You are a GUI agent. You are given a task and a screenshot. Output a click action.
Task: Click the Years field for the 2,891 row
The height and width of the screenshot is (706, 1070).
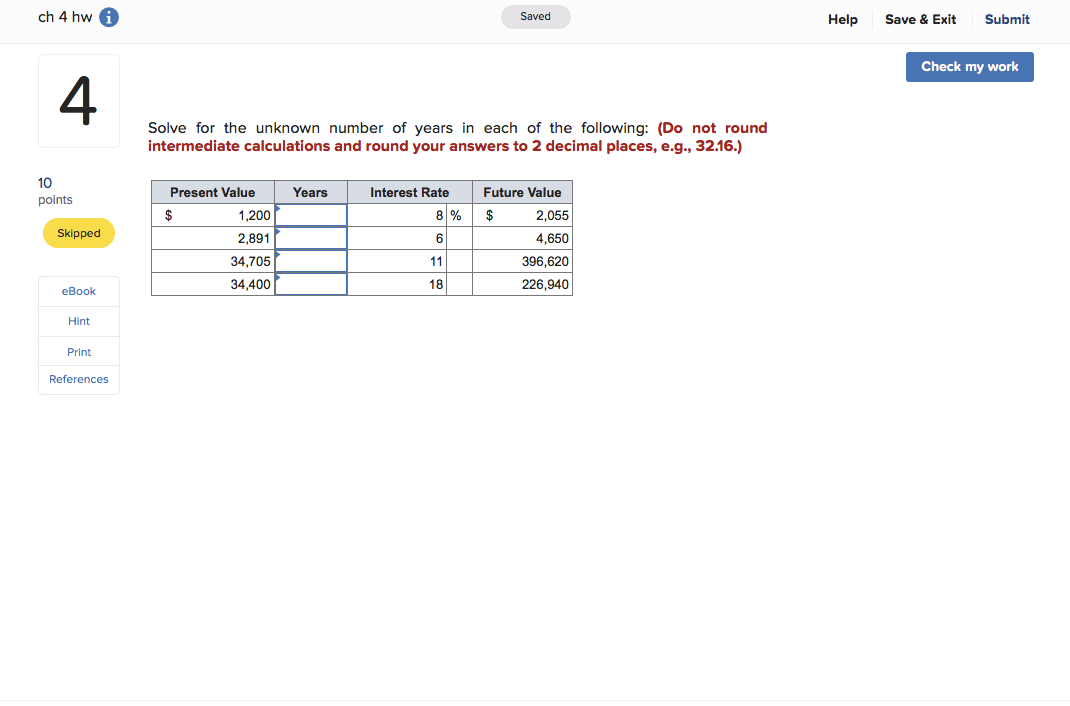pyautogui.click(x=310, y=239)
